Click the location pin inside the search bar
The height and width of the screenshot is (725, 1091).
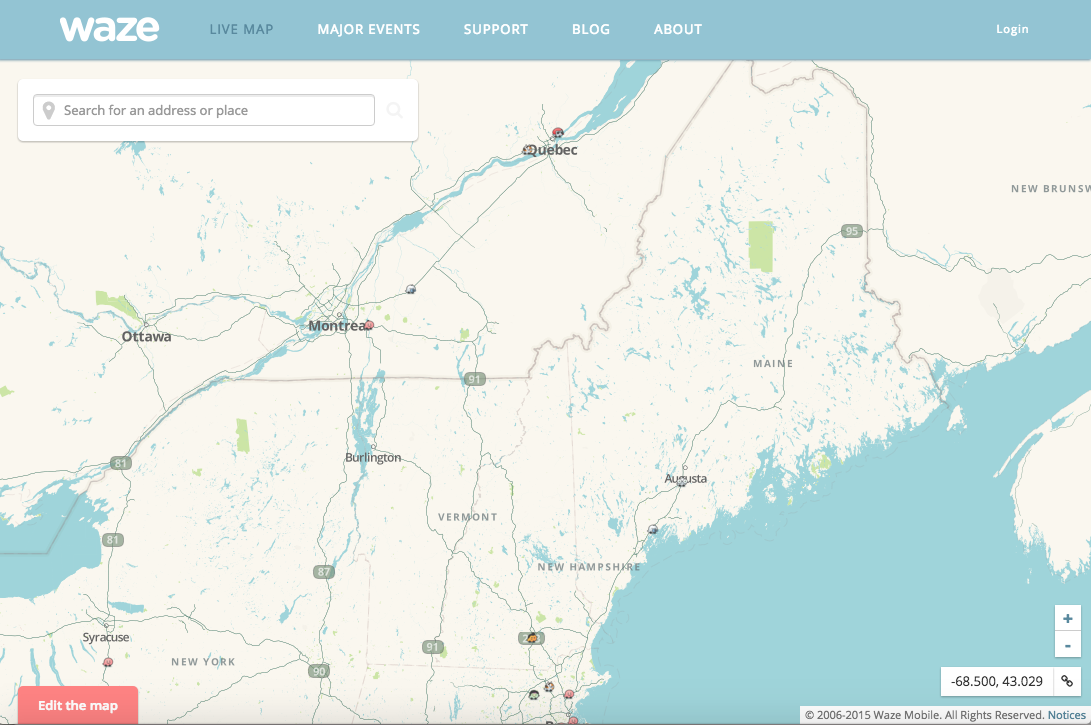pos(47,110)
